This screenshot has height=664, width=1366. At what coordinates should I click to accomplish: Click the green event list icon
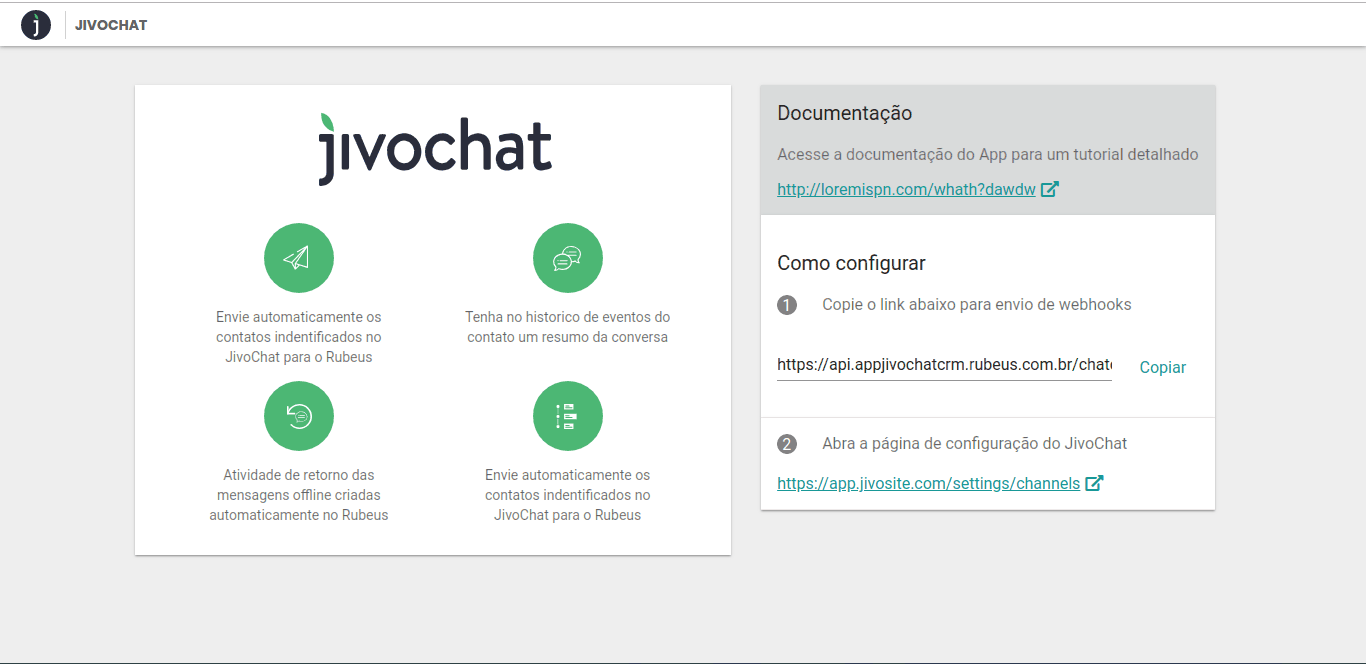(x=567, y=416)
